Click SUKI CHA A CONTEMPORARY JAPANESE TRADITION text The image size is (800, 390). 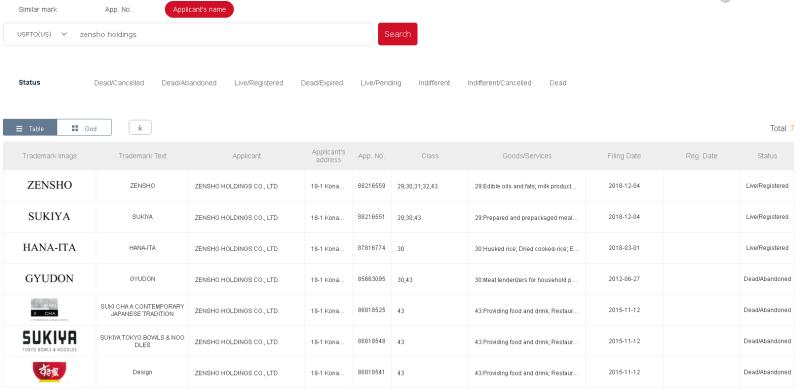[142, 310]
